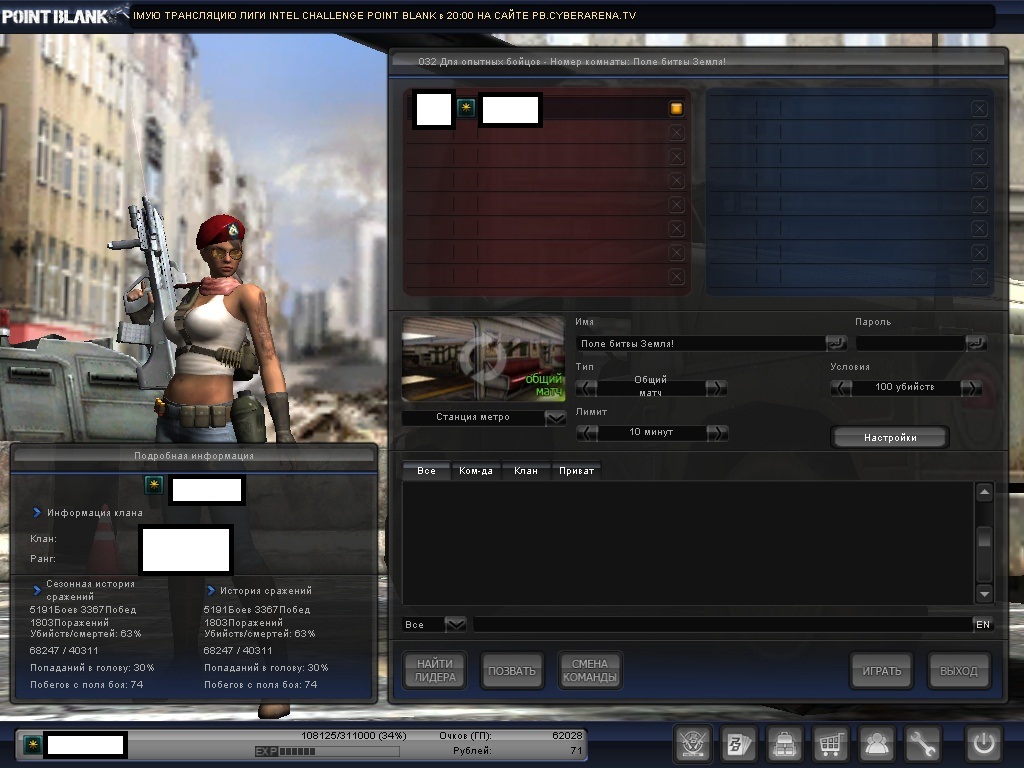Expand the Информация клана section arrow

coord(37,513)
